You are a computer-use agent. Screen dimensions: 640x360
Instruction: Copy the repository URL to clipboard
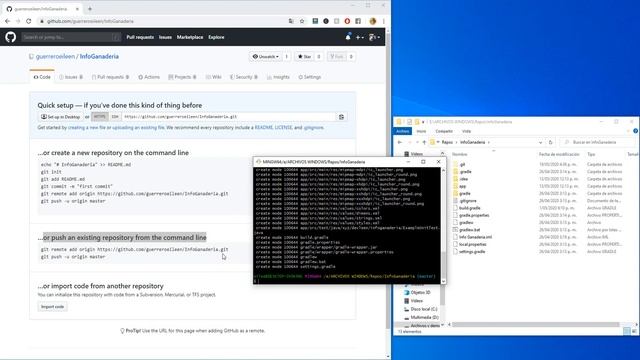342,117
